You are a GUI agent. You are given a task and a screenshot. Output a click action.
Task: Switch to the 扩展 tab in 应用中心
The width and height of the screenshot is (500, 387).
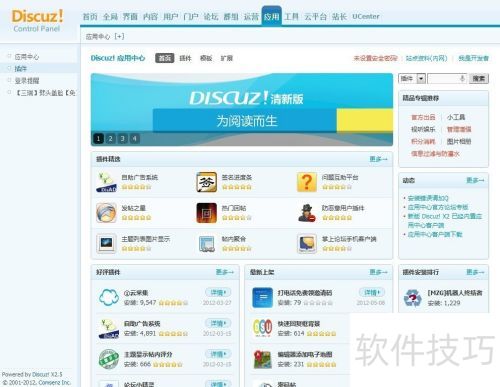point(227,58)
